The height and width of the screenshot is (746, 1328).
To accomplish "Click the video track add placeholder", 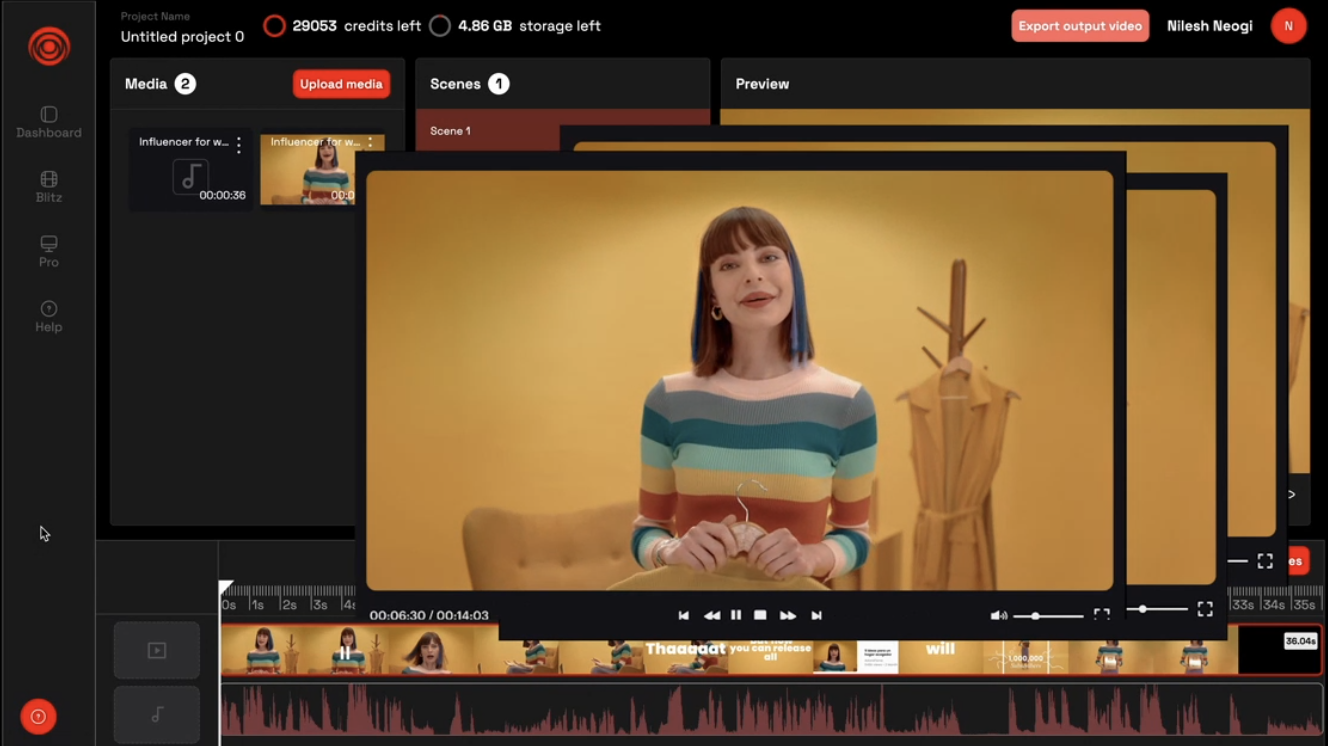I will coord(157,651).
